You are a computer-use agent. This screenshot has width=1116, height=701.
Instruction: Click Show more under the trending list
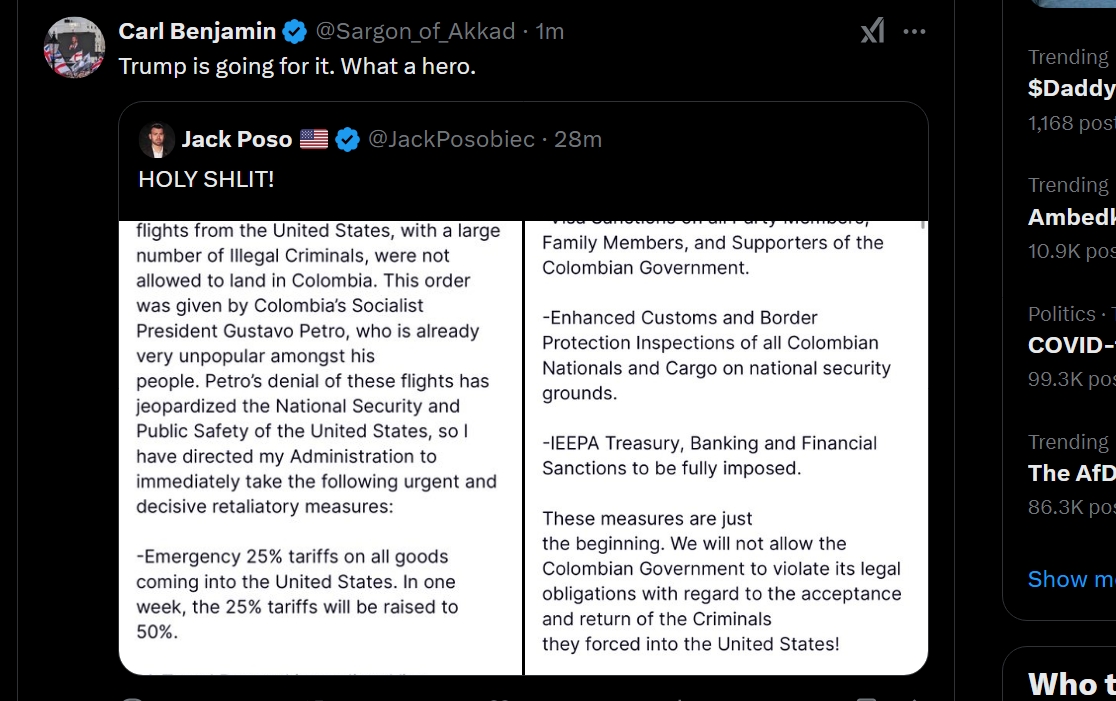(1071, 579)
